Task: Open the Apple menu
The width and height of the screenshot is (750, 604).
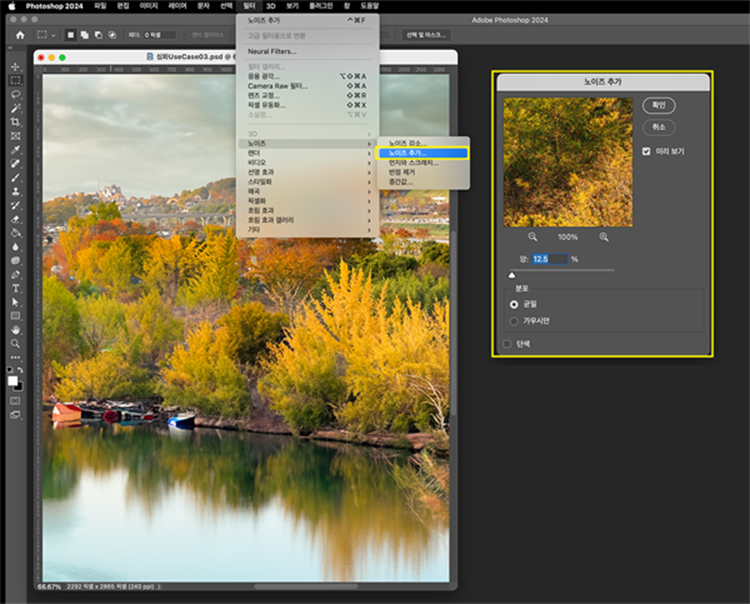Action: click(11, 6)
